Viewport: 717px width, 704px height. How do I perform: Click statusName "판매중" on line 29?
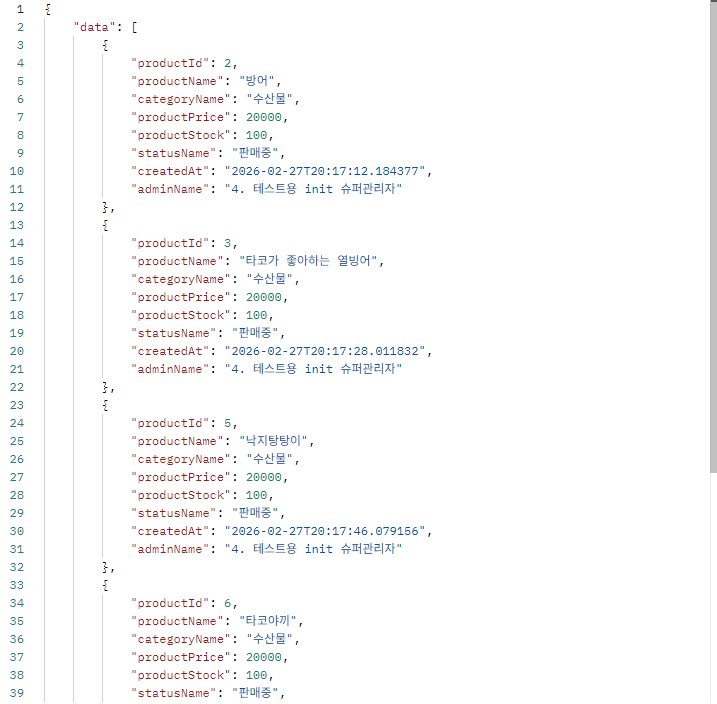255,513
